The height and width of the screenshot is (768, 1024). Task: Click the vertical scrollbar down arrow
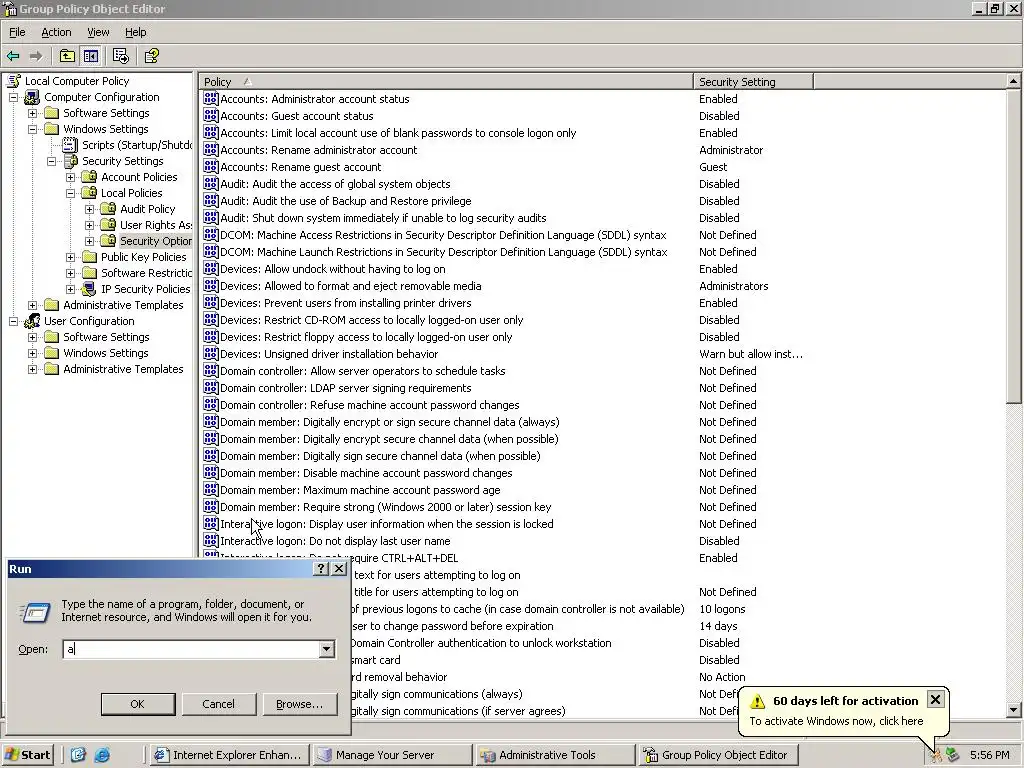[1014, 709]
